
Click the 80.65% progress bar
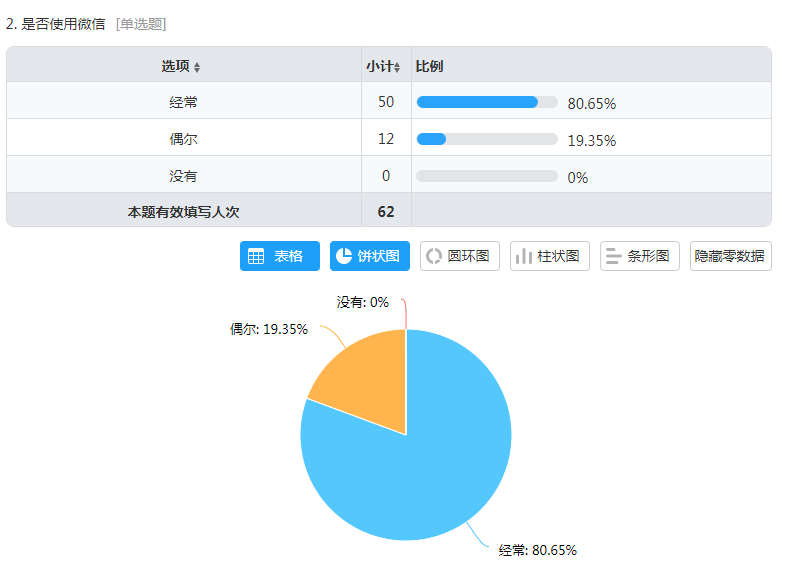487,102
